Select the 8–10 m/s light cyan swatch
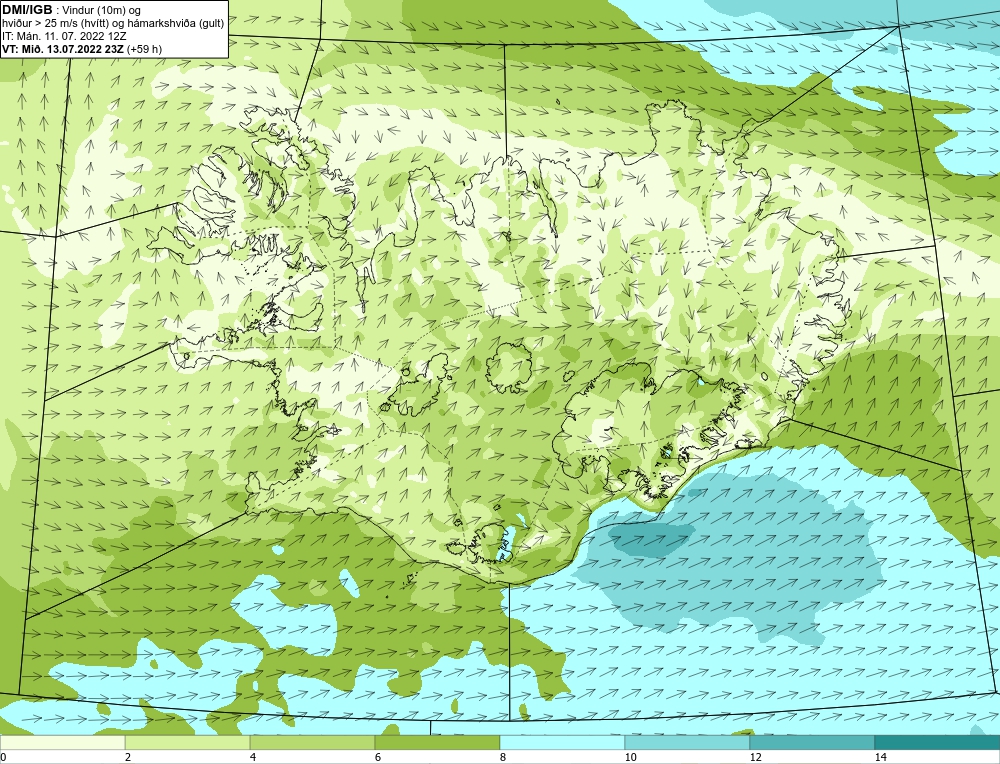 (x=562, y=742)
